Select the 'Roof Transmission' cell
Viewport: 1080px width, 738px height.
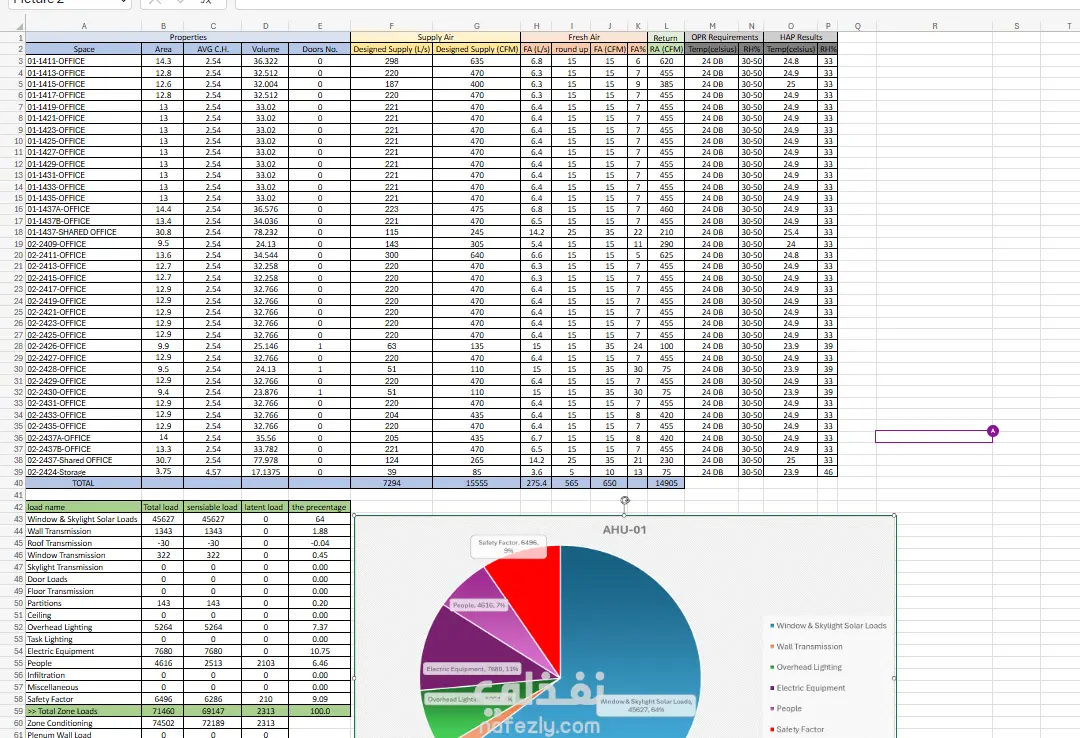pos(84,543)
